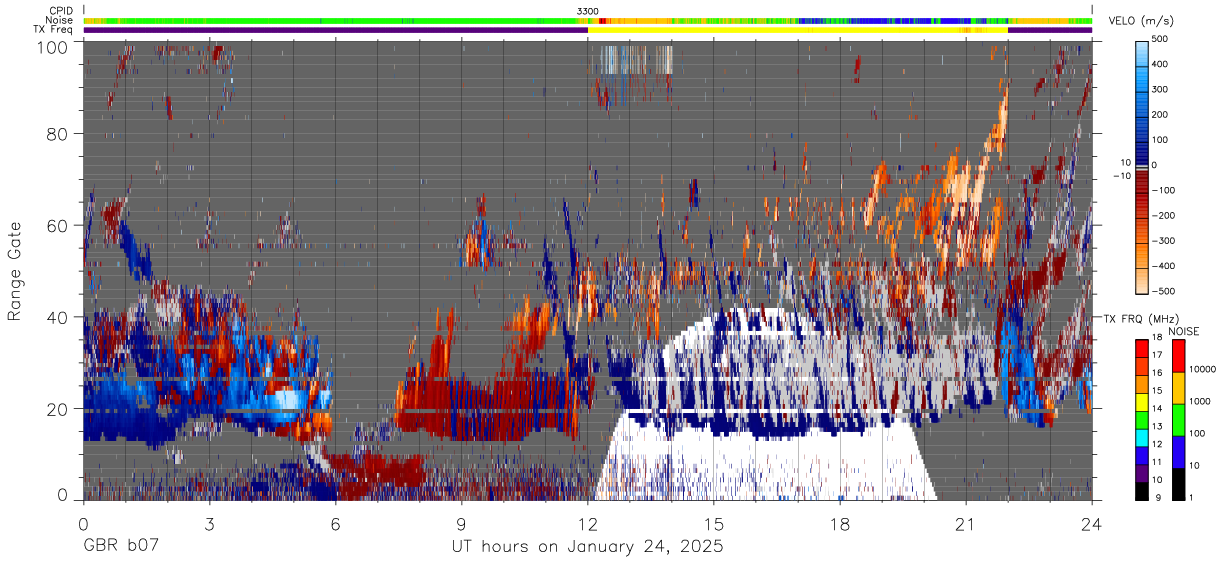Click "24" on the UT hours axis
This screenshot has width=1228, height=567.
click(x=1092, y=525)
